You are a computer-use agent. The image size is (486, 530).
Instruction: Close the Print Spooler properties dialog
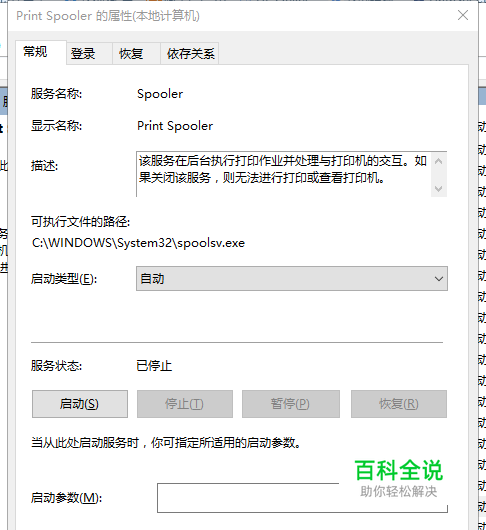click(463, 16)
